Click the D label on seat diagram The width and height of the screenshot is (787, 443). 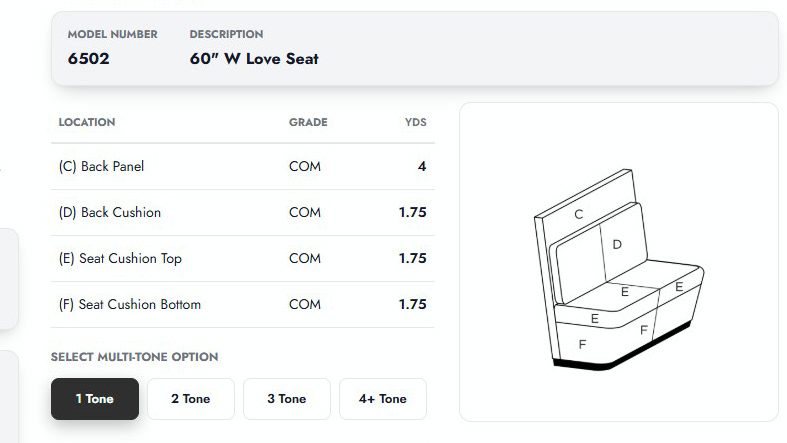617,244
